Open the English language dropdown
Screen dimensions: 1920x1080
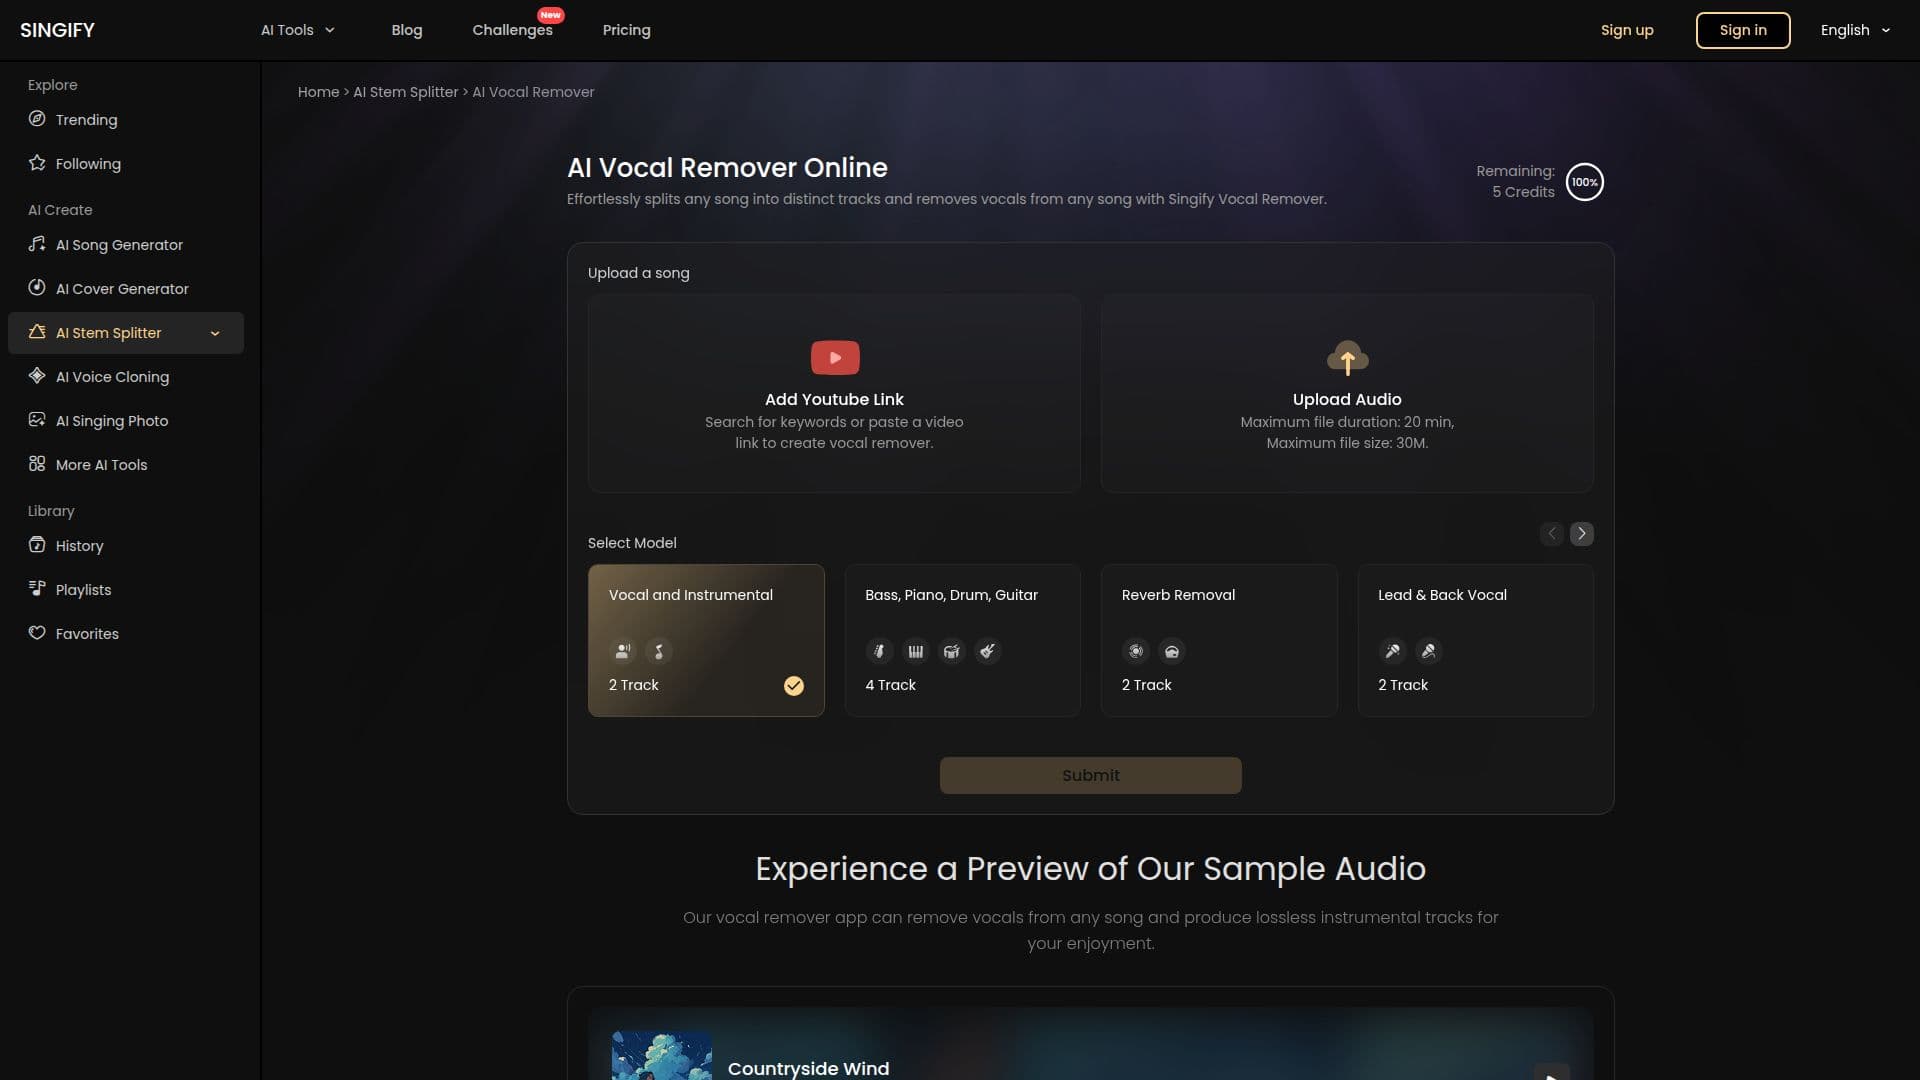click(x=1855, y=30)
